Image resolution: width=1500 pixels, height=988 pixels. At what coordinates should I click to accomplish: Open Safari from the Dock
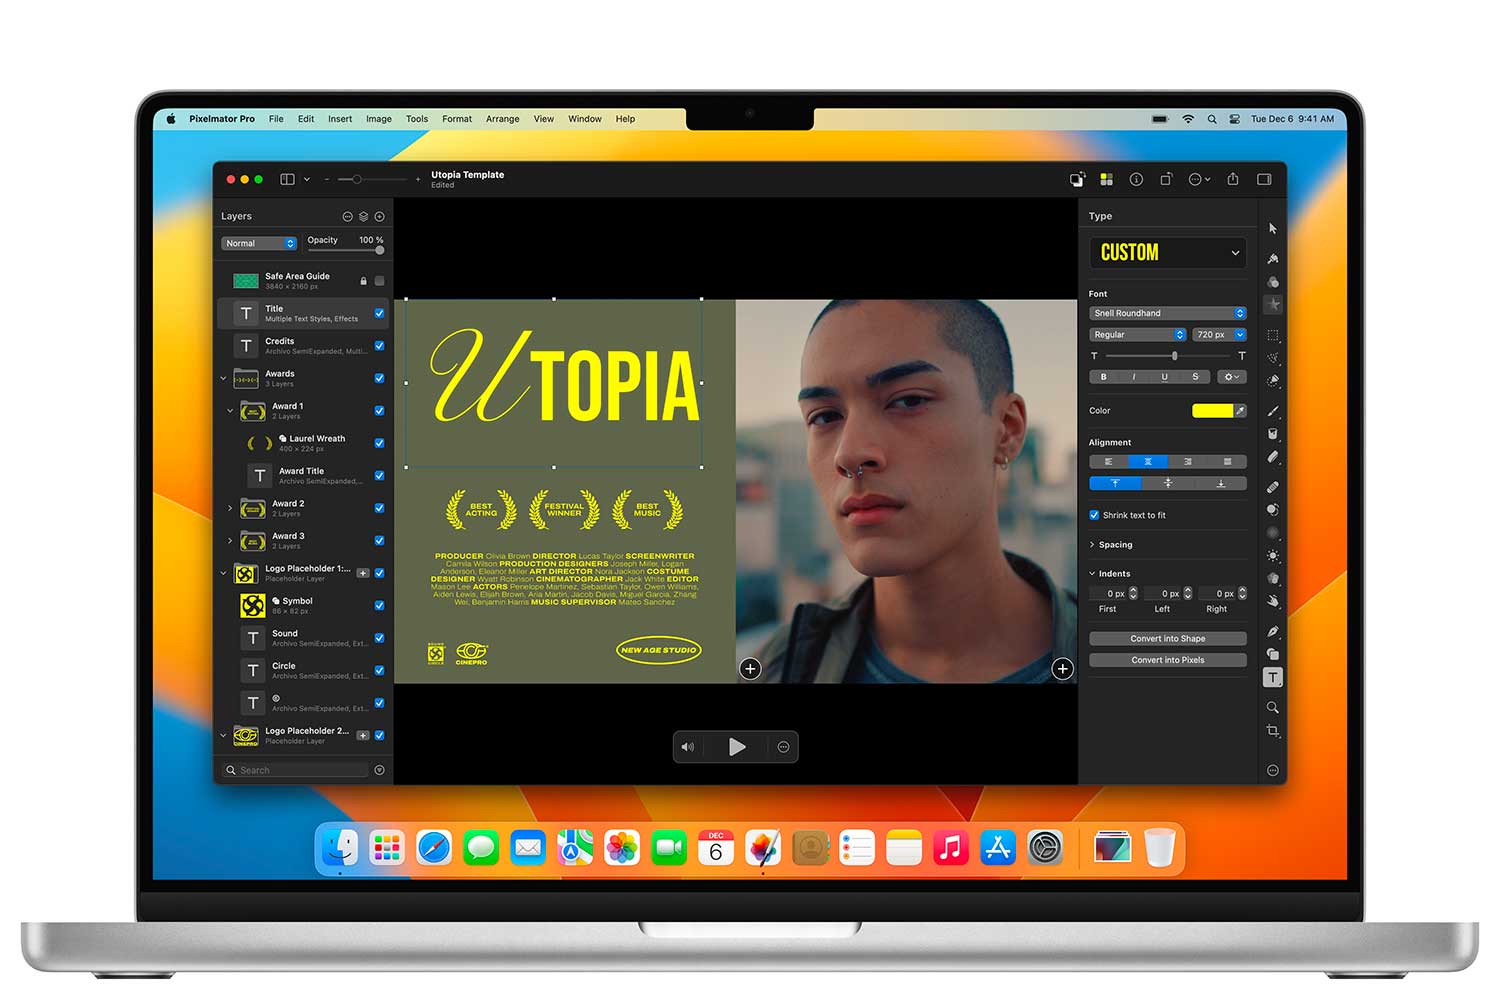(434, 849)
